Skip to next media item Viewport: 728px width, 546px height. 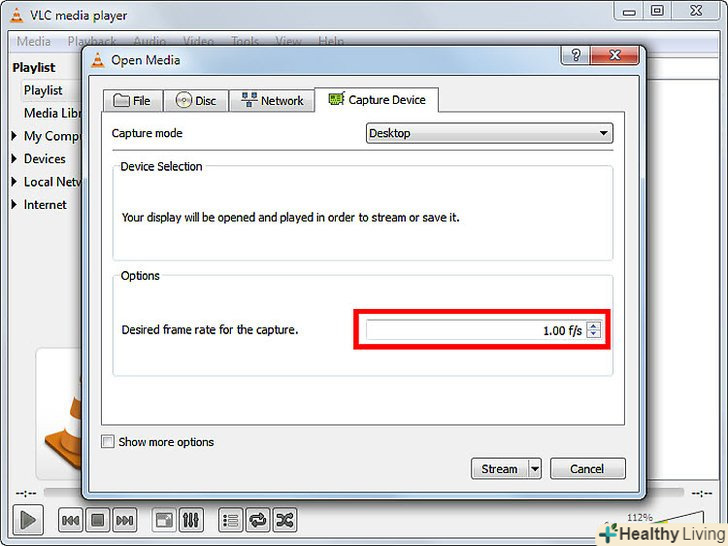124,520
